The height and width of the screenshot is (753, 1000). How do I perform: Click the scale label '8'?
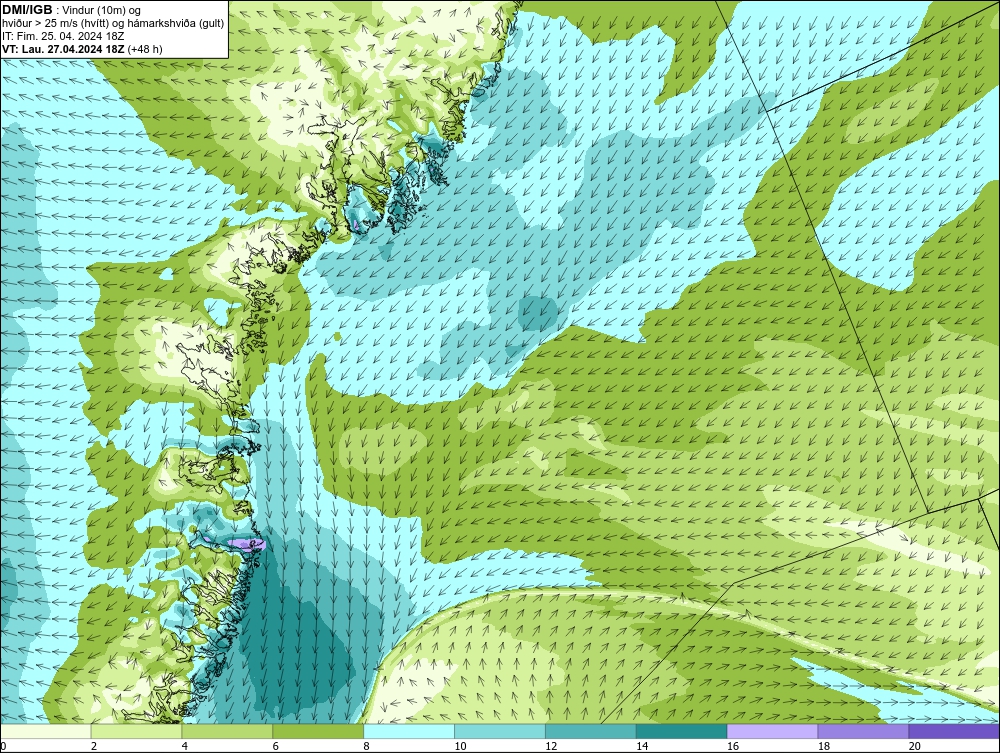pos(366,746)
